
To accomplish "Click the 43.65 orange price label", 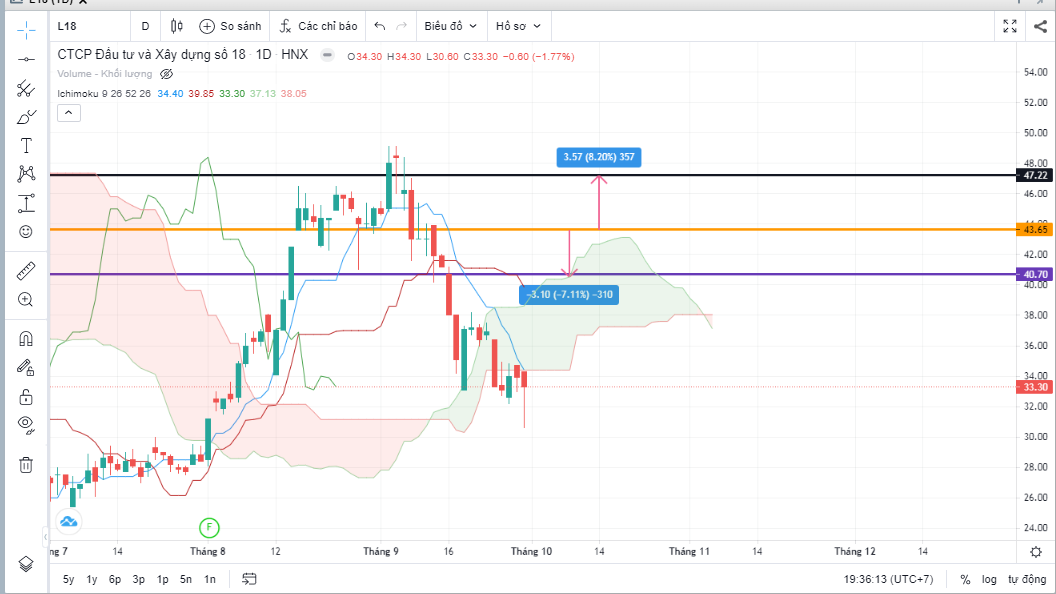I will 1034,230.
